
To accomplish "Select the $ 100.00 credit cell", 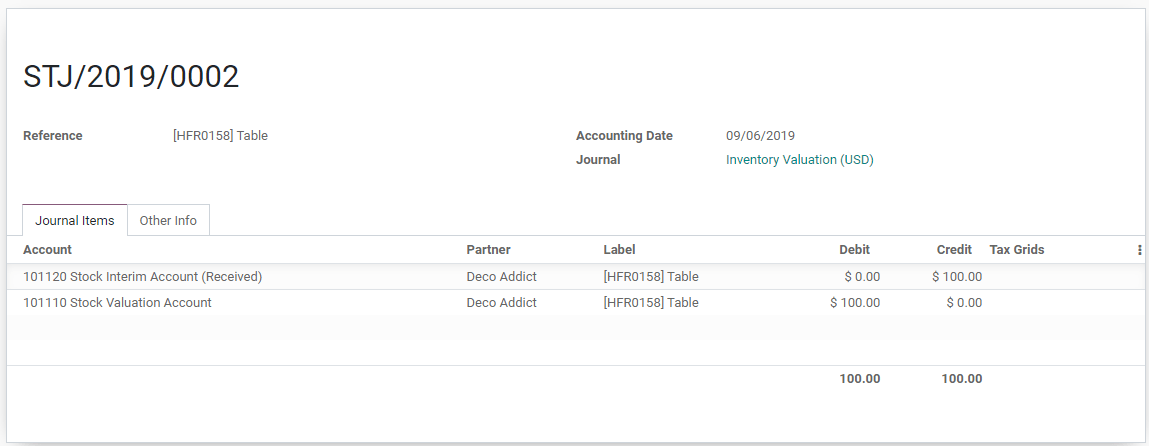I will click(956, 277).
